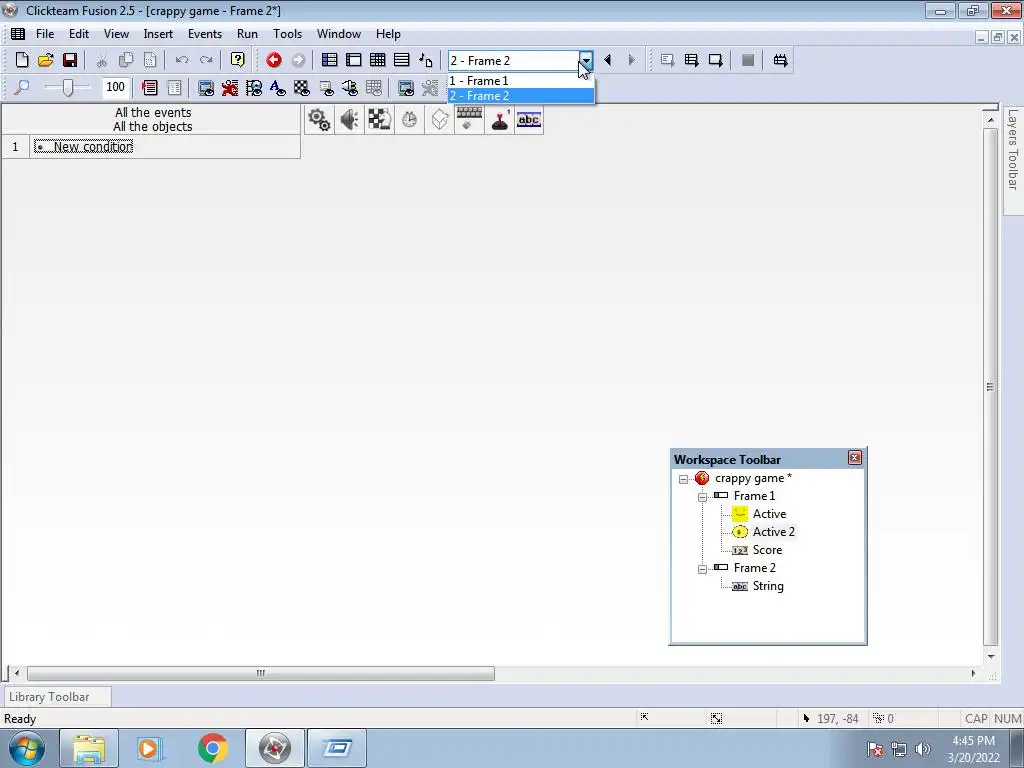This screenshot has height=768, width=1024.
Task: Open the Event list editor icon
Action: (402, 60)
